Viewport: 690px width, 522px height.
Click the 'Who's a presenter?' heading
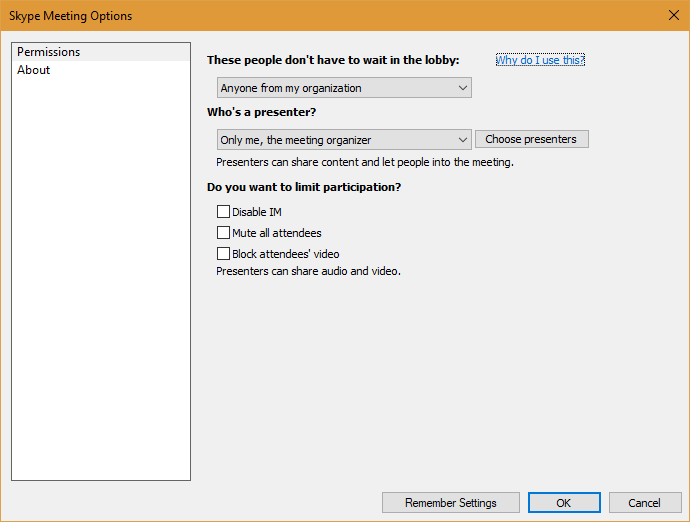point(261,112)
